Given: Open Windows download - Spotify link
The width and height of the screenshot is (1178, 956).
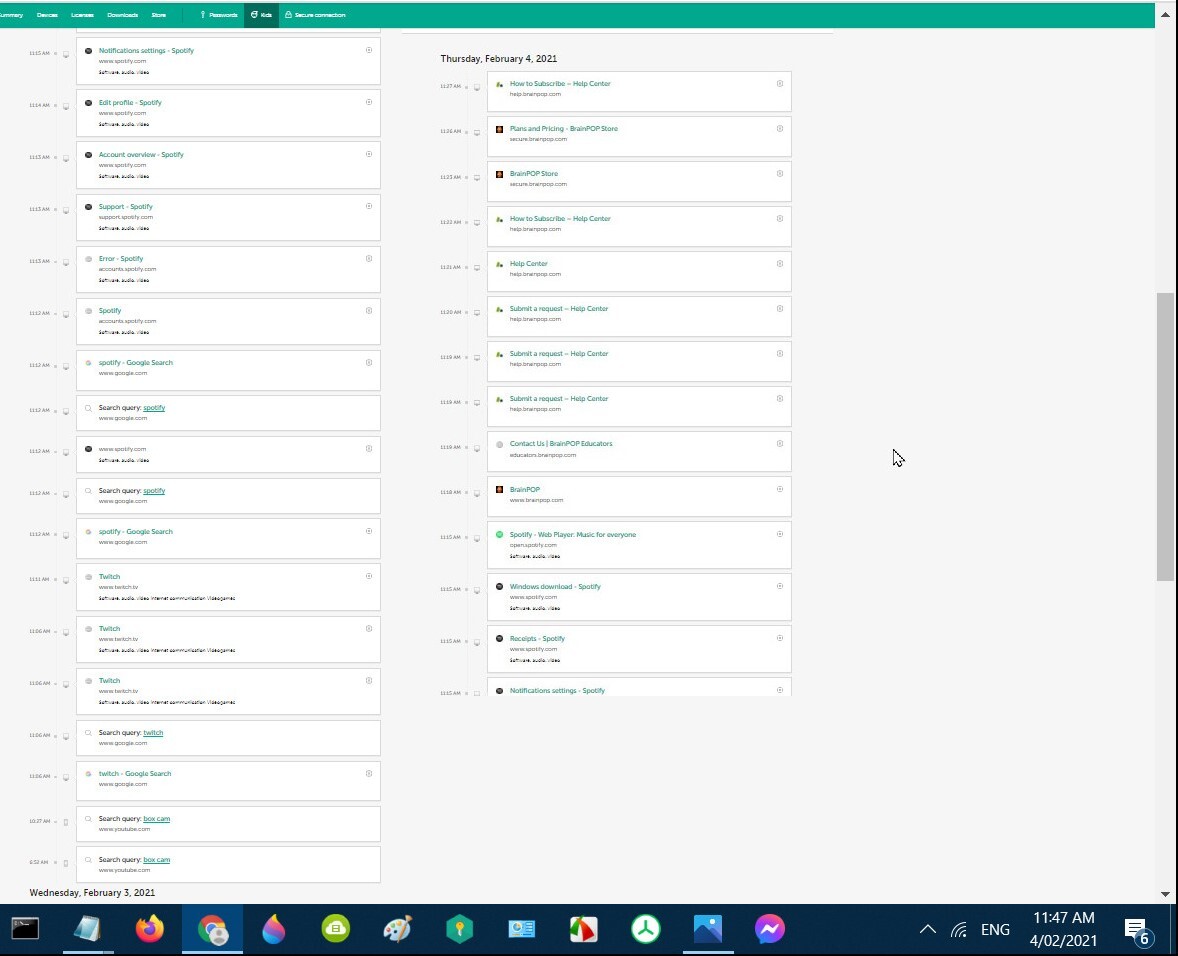Looking at the screenshot, I should pyautogui.click(x=555, y=587).
